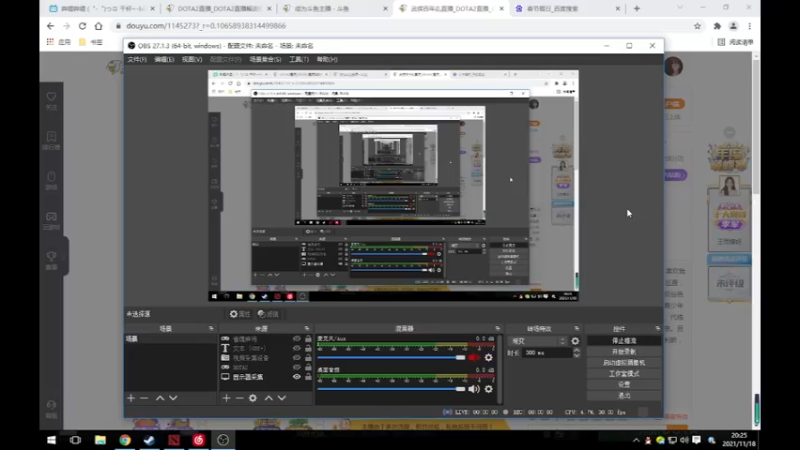Open the 文件(F) menu in OBS
800x450 pixels.
click(137, 60)
